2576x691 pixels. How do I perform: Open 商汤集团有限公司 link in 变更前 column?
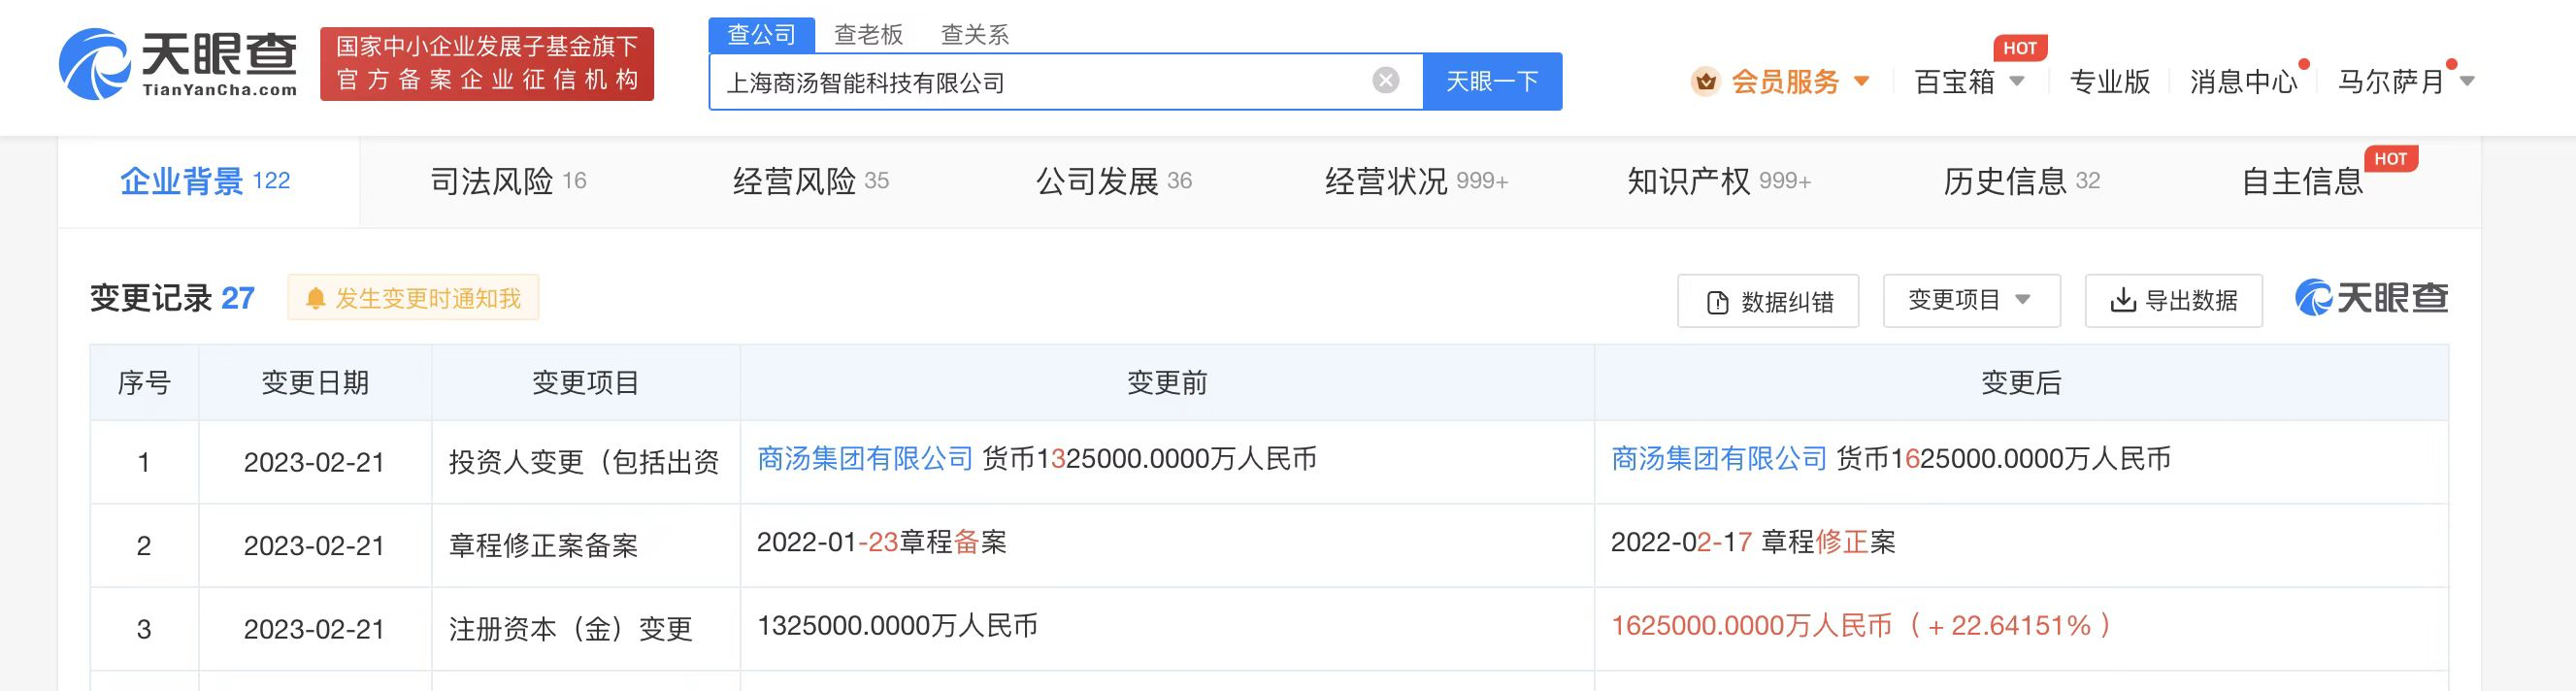click(865, 459)
